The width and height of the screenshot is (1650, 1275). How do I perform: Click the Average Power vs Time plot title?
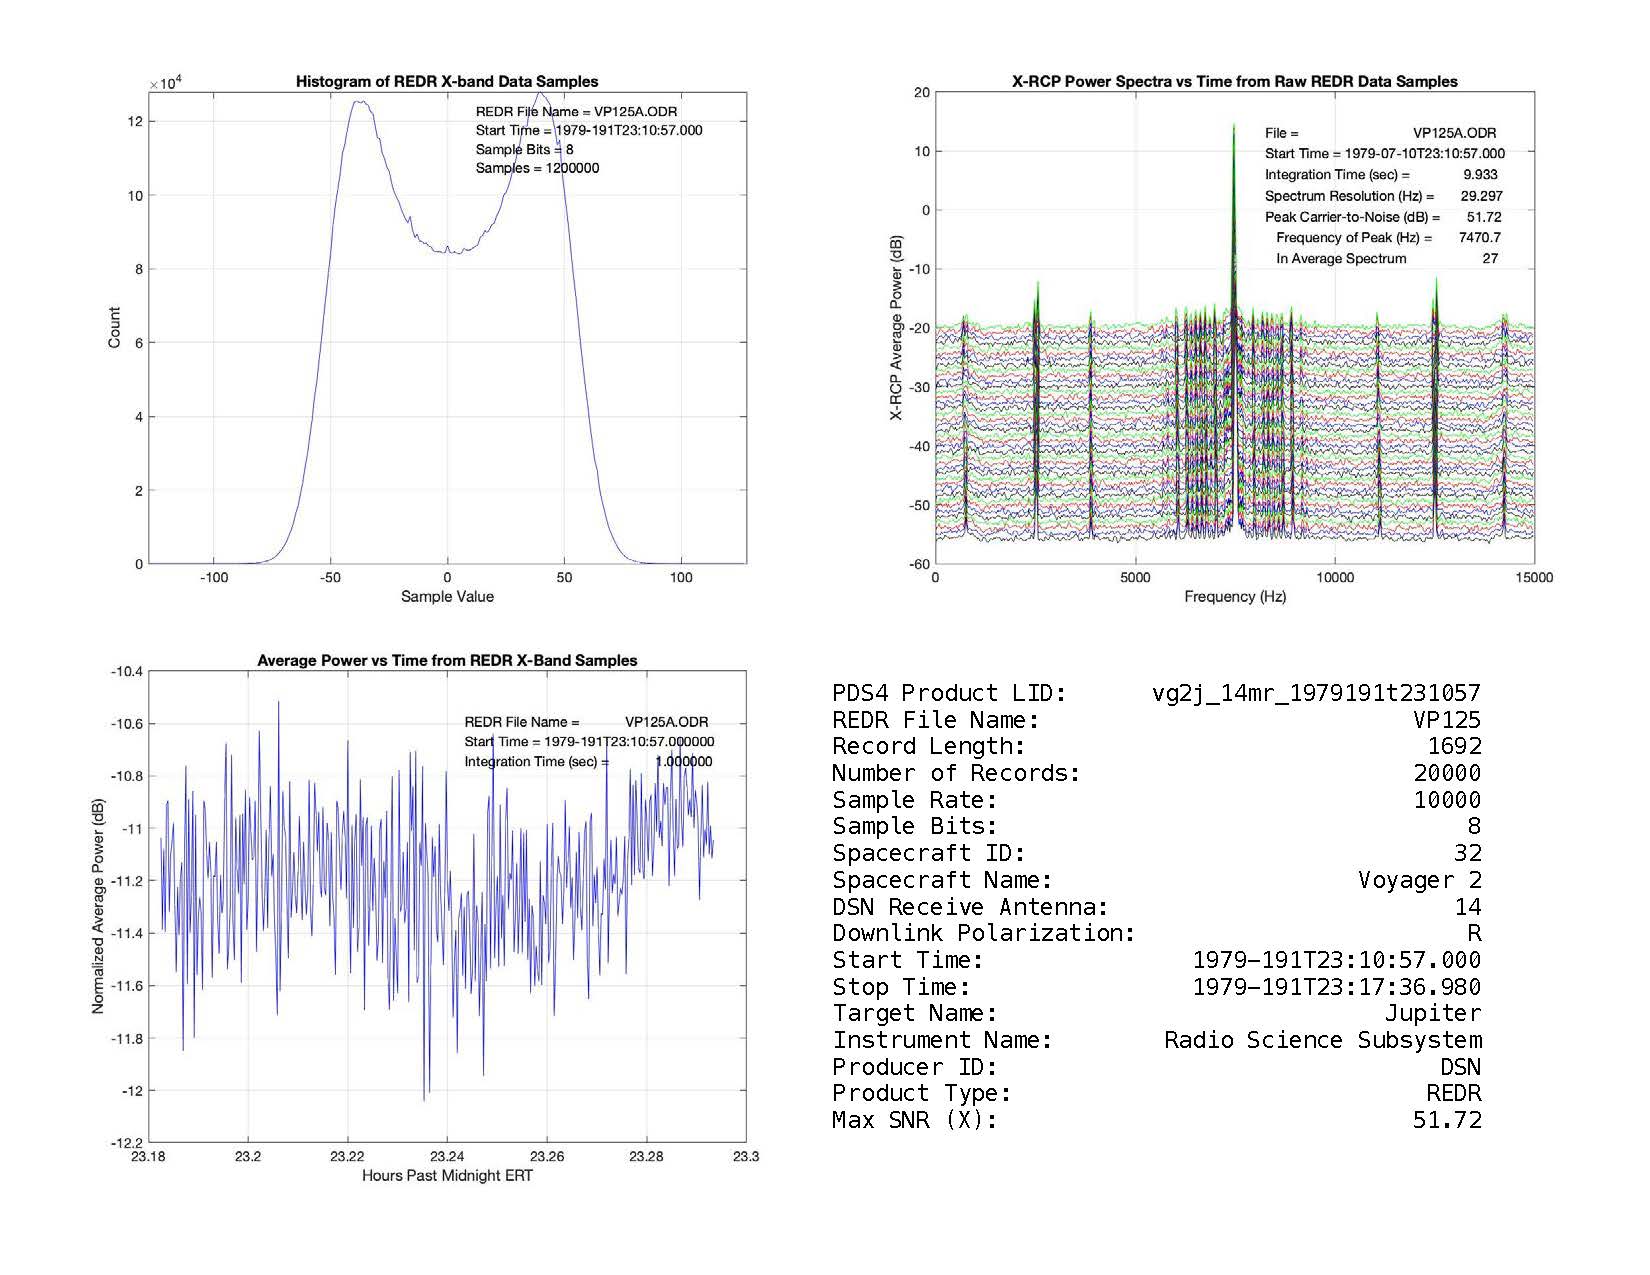tap(447, 661)
